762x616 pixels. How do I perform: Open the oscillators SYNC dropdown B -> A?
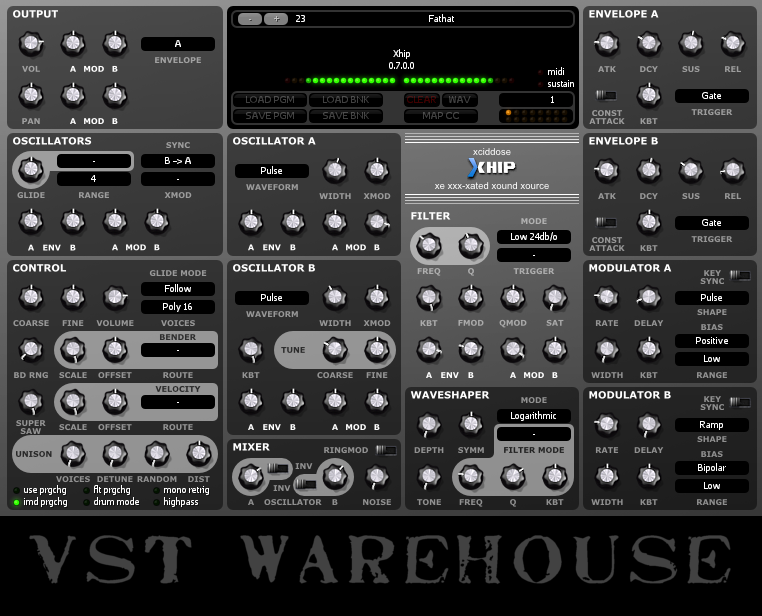[178, 161]
